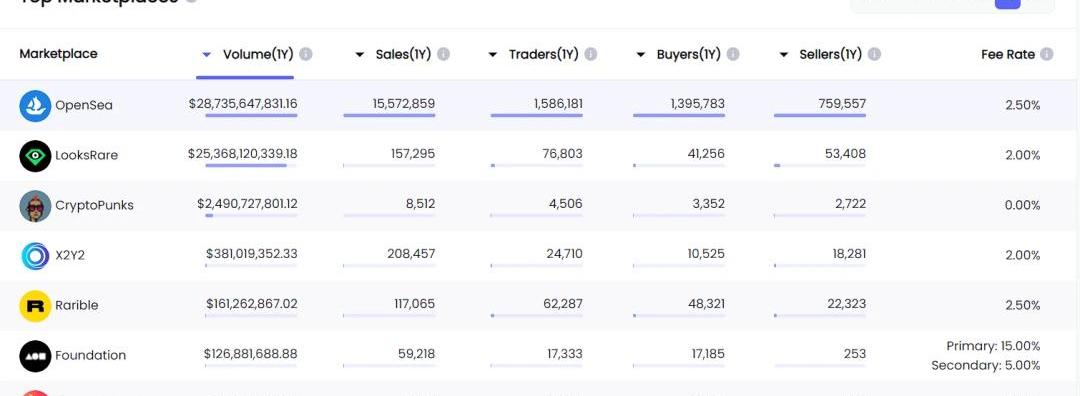Click the Rarible volume value cell
The image size is (1080, 396).
(x=251, y=304)
